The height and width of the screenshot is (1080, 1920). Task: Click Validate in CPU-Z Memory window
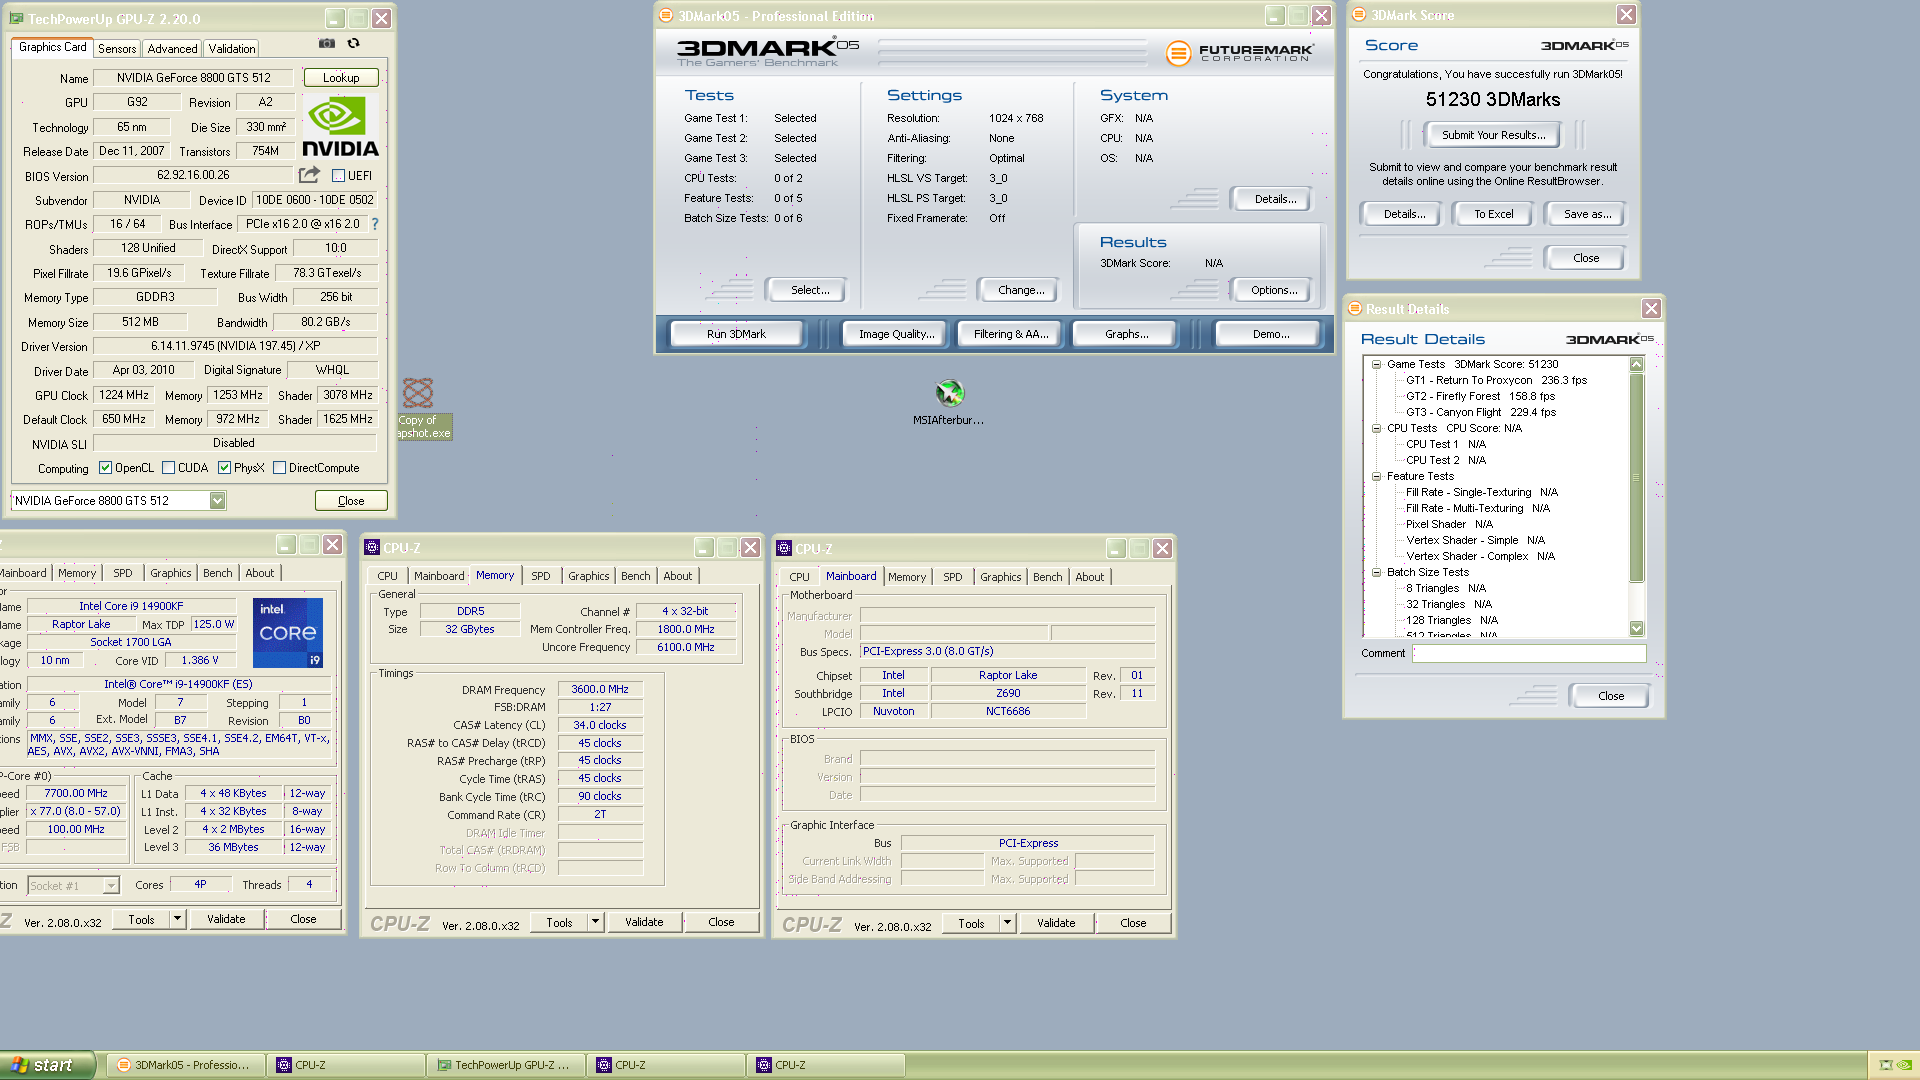(x=644, y=922)
